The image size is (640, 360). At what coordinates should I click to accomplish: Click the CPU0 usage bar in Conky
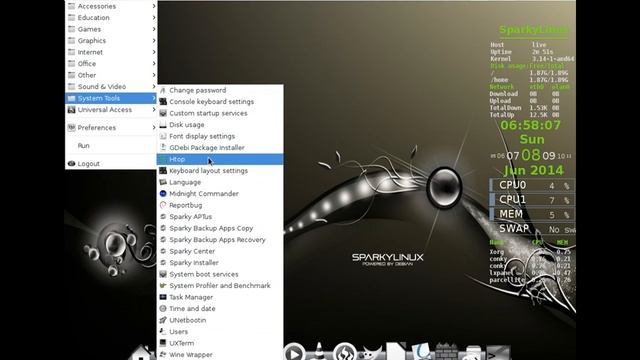pos(532,185)
